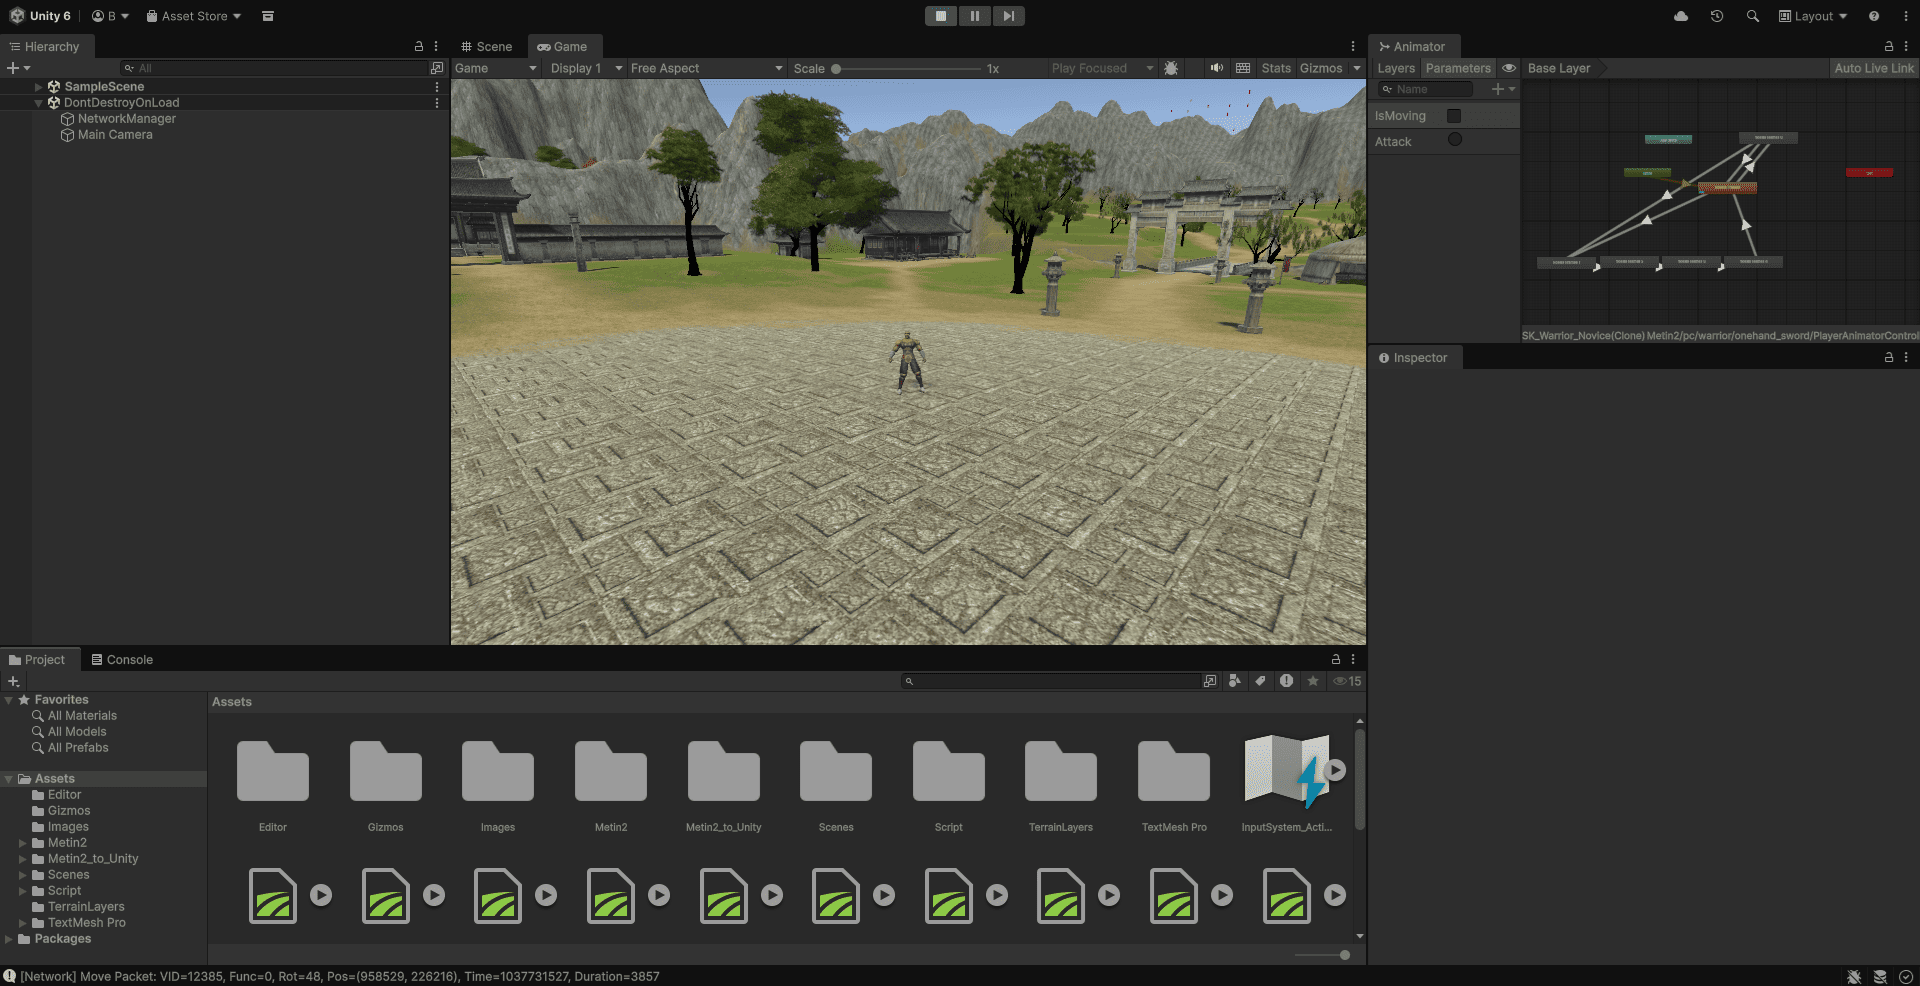Lock the Project panel

pyautogui.click(x=1335, y=660)
